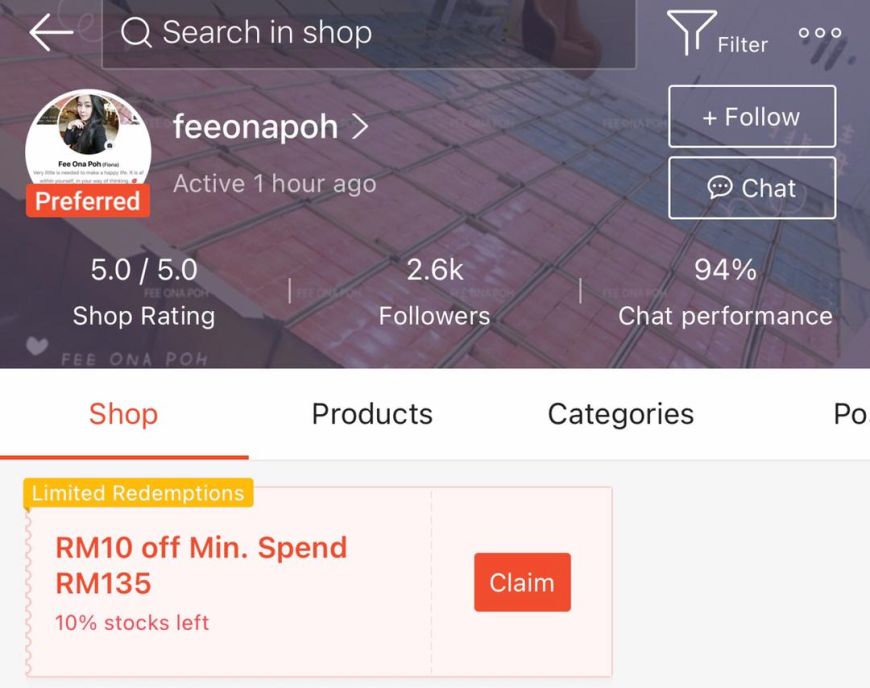Image resolution: width=870 pixels, height=688 pixels.
Task: Tap the Preferred seller badge
Action: (88, 201)
